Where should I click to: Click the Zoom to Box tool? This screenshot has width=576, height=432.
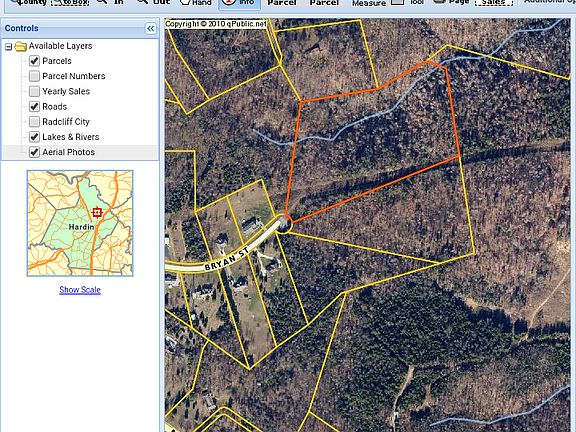coord(70,3)
